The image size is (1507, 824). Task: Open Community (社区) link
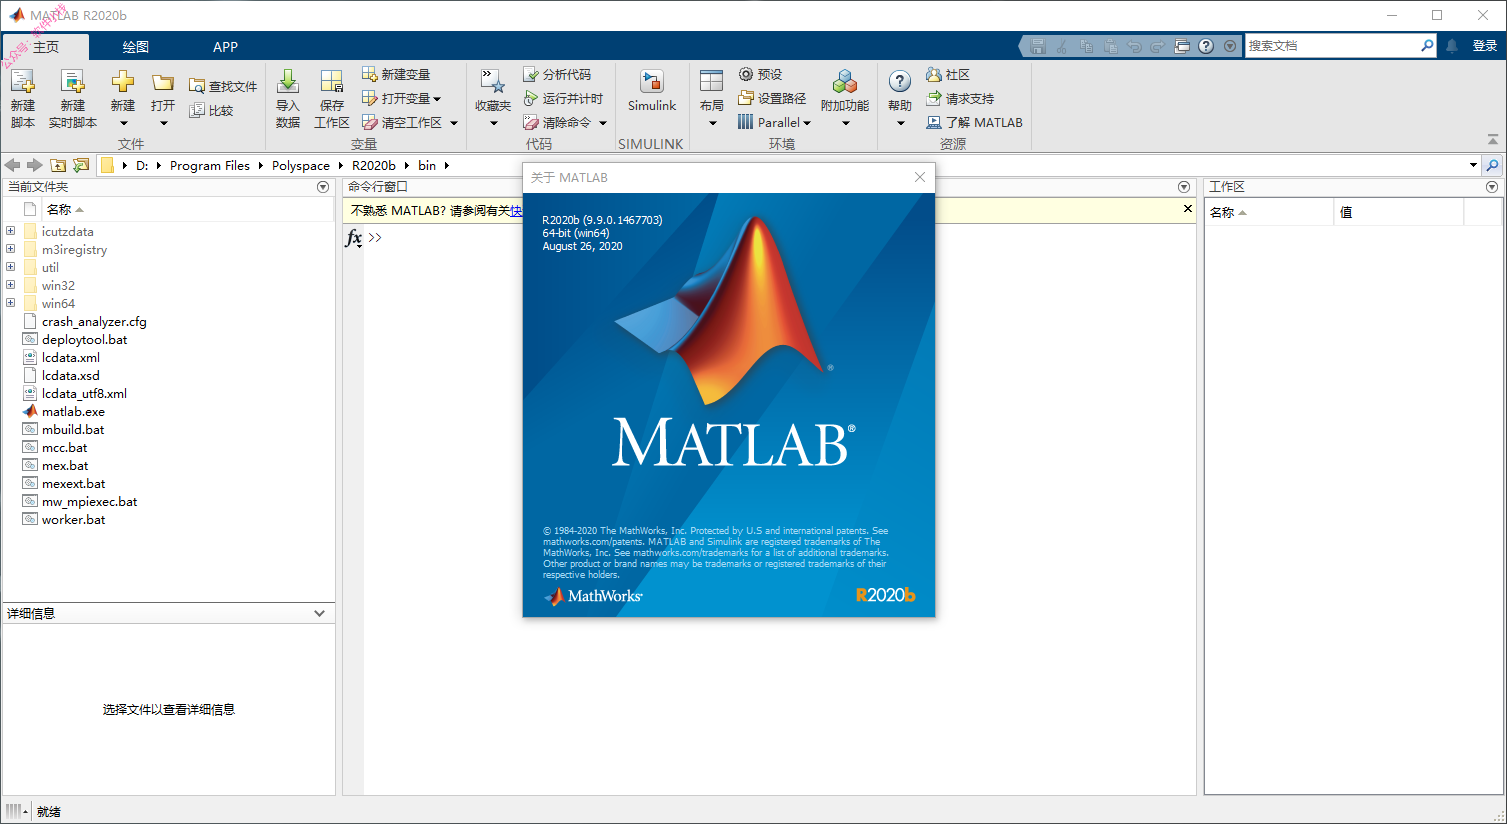pyautogui.click(x=948, y=75)
